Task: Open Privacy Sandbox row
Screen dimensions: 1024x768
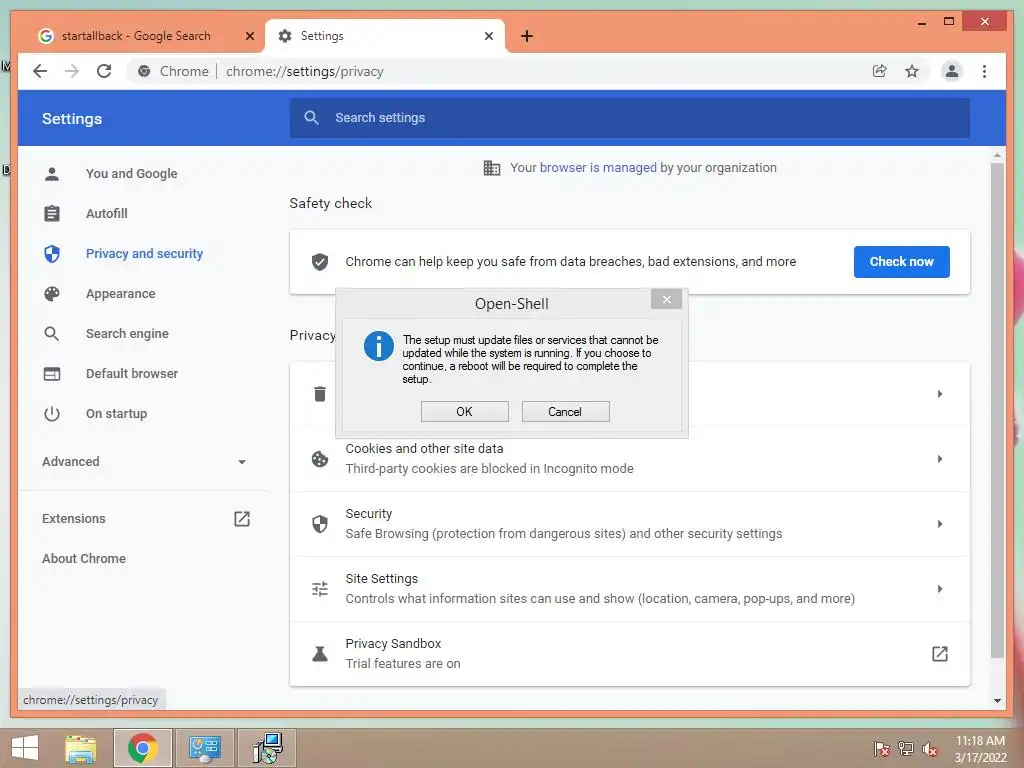Action: coord(630,654)
